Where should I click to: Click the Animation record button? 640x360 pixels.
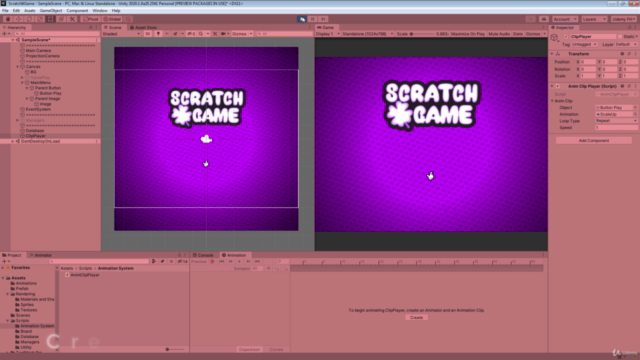coord(212,261)
